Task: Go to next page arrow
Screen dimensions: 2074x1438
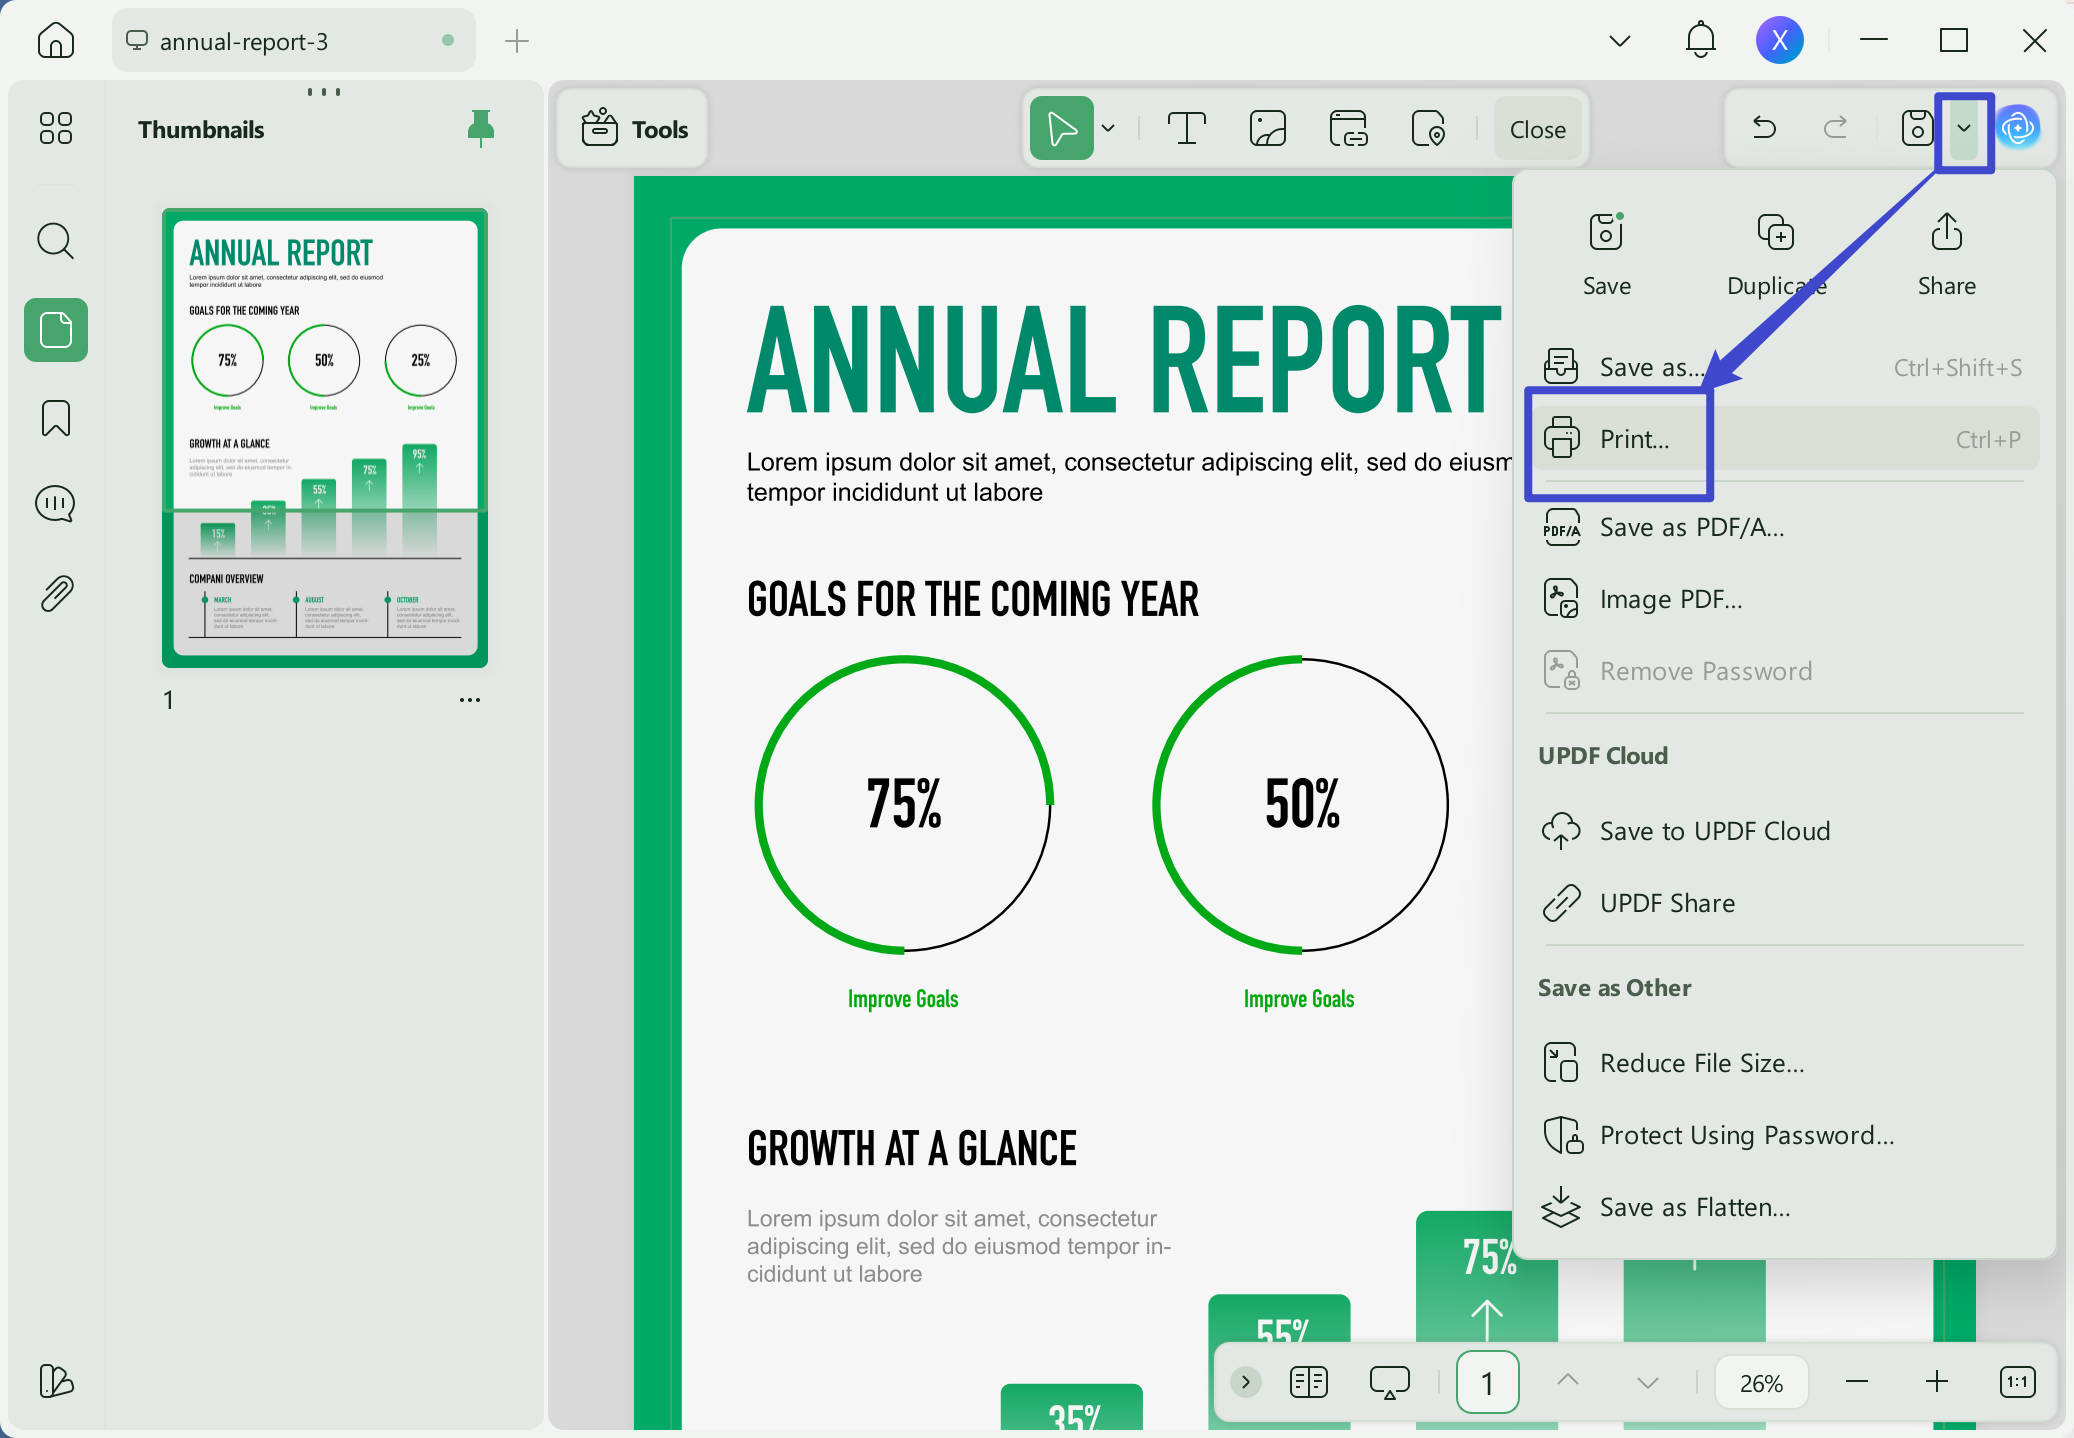Action: 1648,1383
